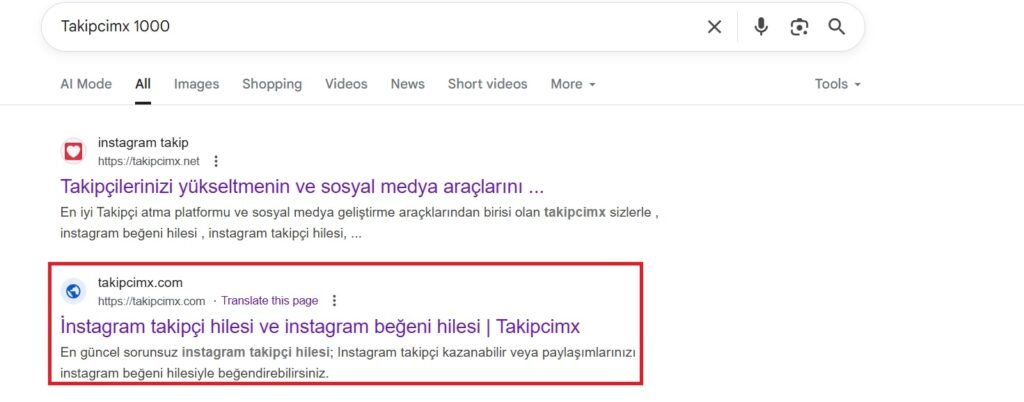Switch to AI Mode tab
This screenshot has width=1024, height=402.
pos(86,84)
